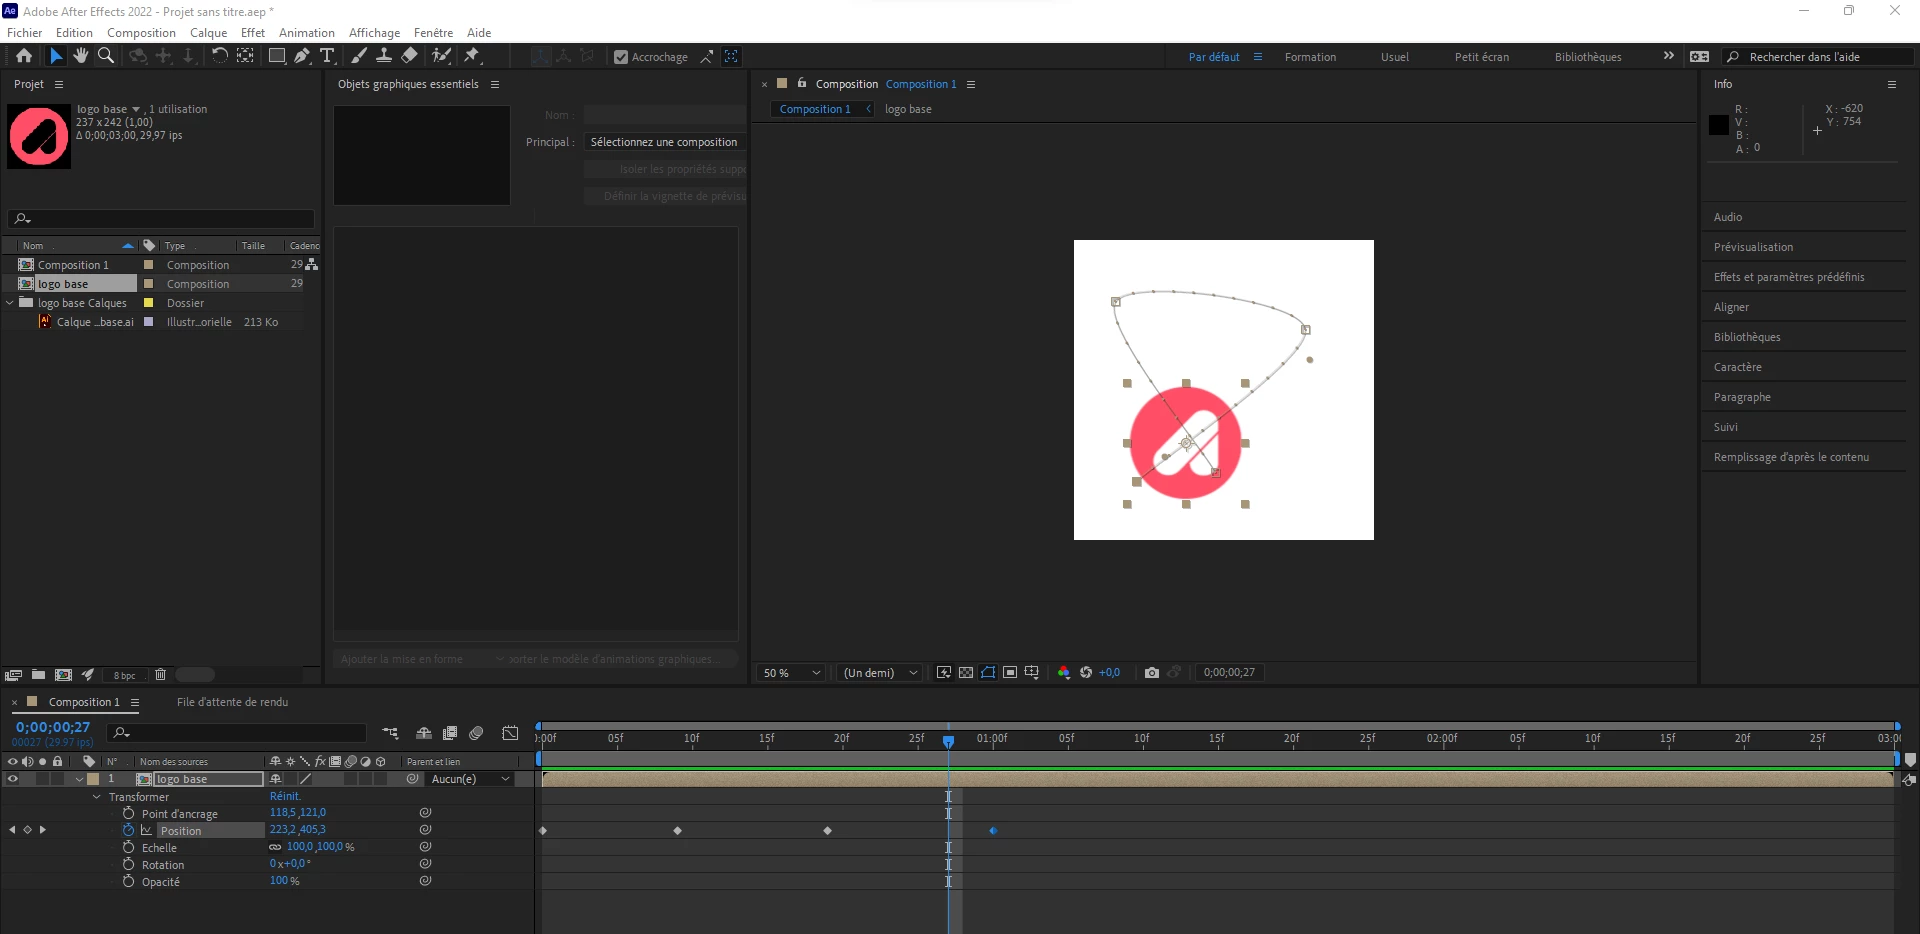The height and width of the screenshot is (934, 1920).
Task: Toggle the Opacité stopwatch
Action: click(128, 881)
